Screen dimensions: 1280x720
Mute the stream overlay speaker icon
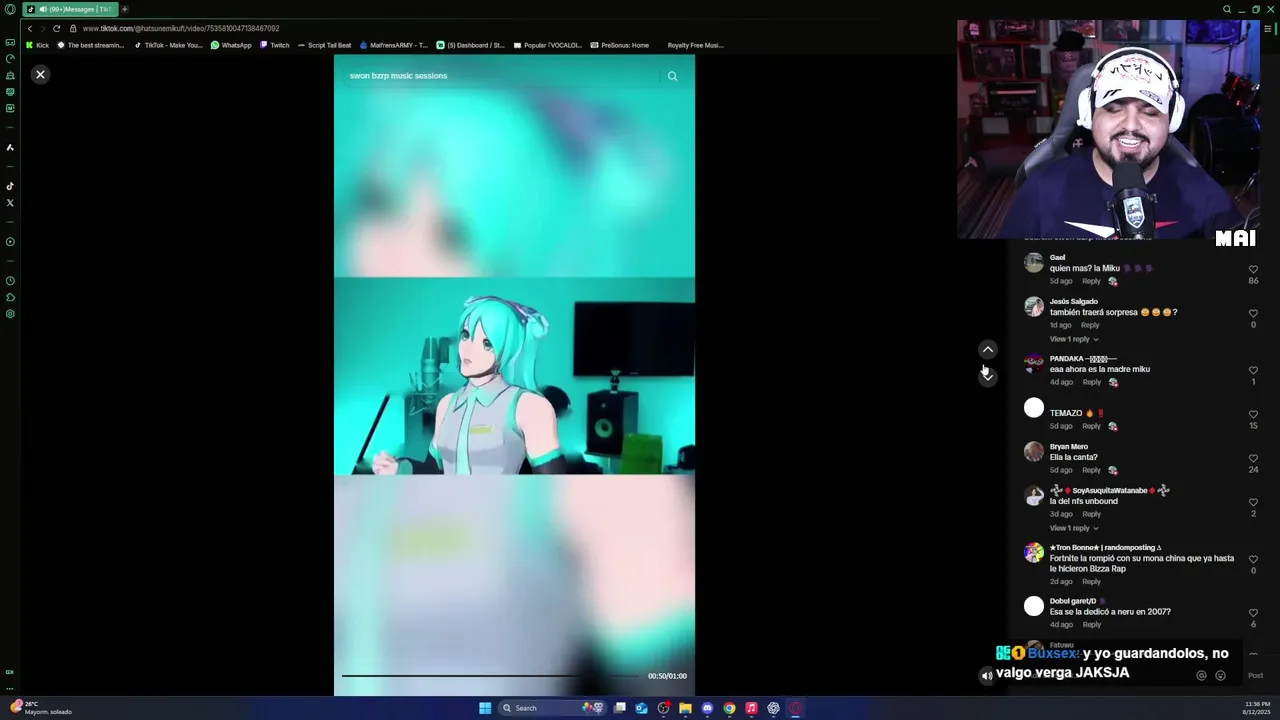click(987, 676)
